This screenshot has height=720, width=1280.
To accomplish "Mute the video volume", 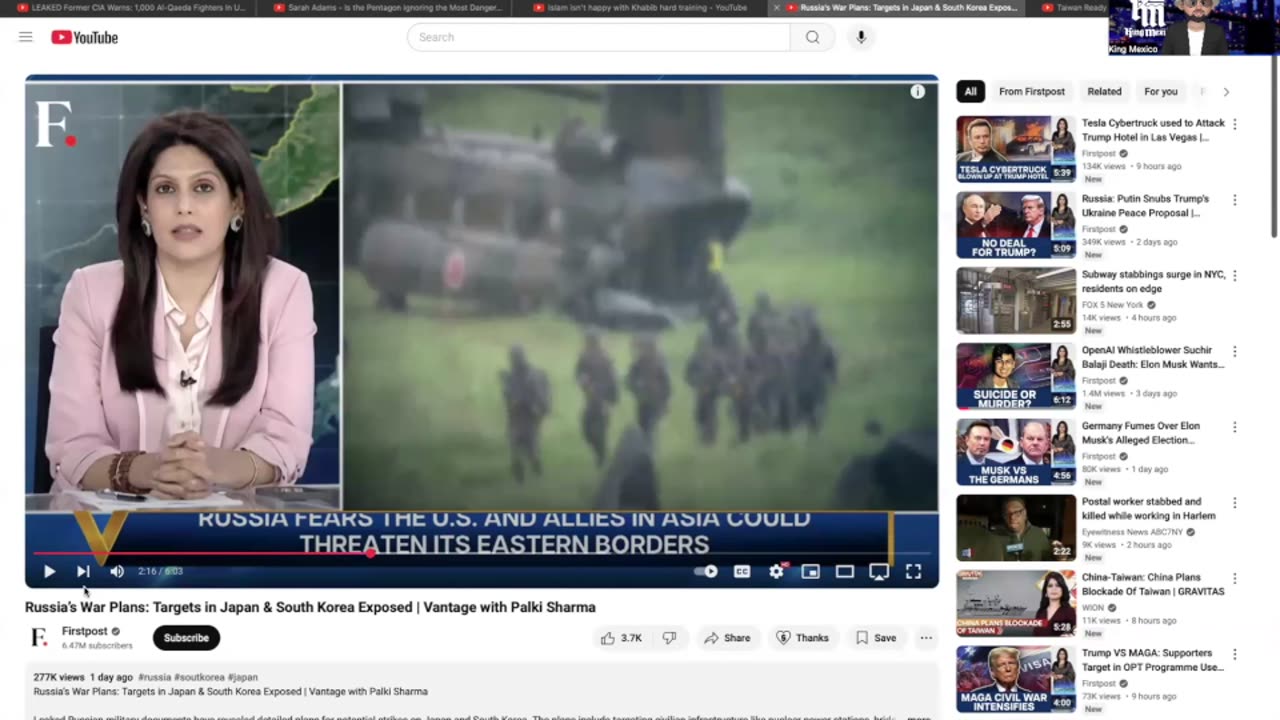I will point(117,571).
